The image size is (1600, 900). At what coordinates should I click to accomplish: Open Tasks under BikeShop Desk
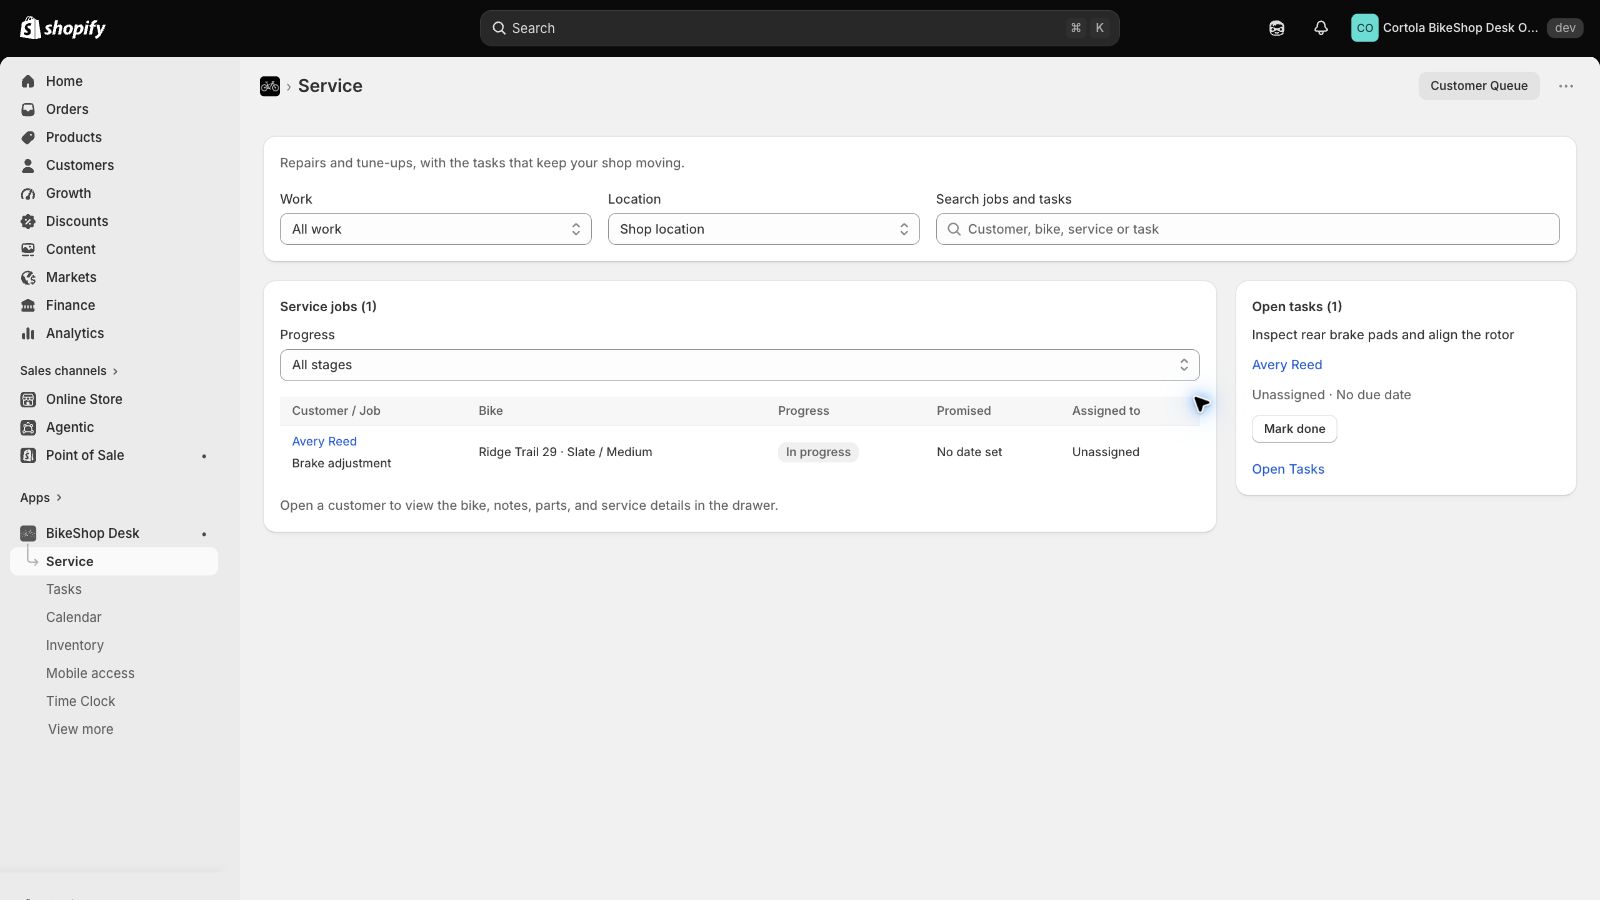pos(64,589)
